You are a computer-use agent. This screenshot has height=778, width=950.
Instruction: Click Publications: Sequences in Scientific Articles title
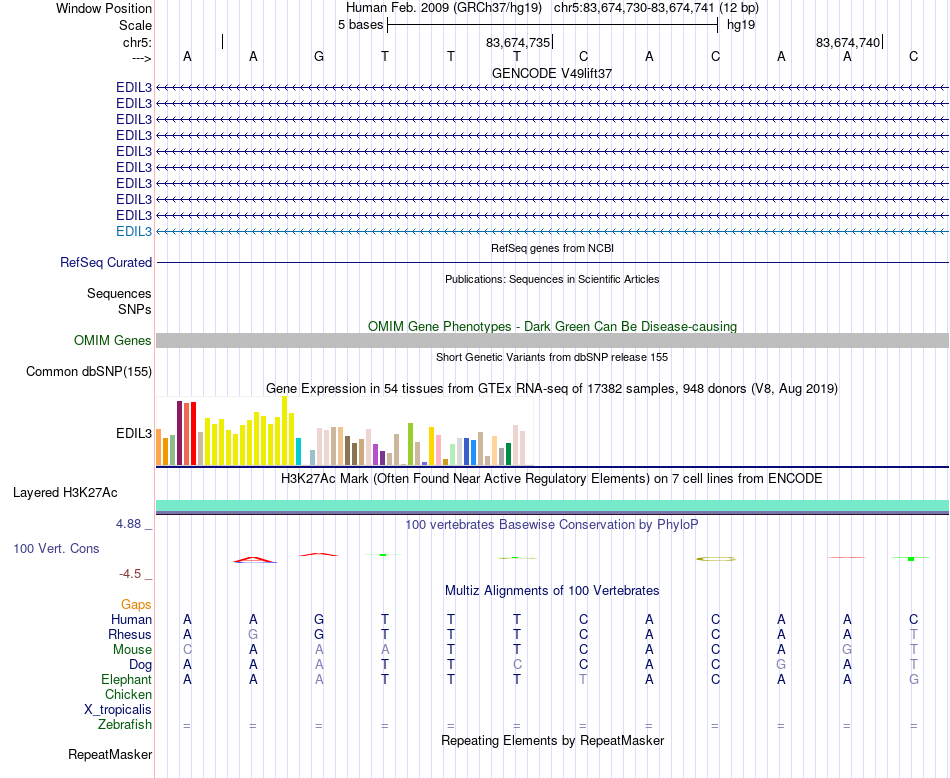click(x=552, y=279)
